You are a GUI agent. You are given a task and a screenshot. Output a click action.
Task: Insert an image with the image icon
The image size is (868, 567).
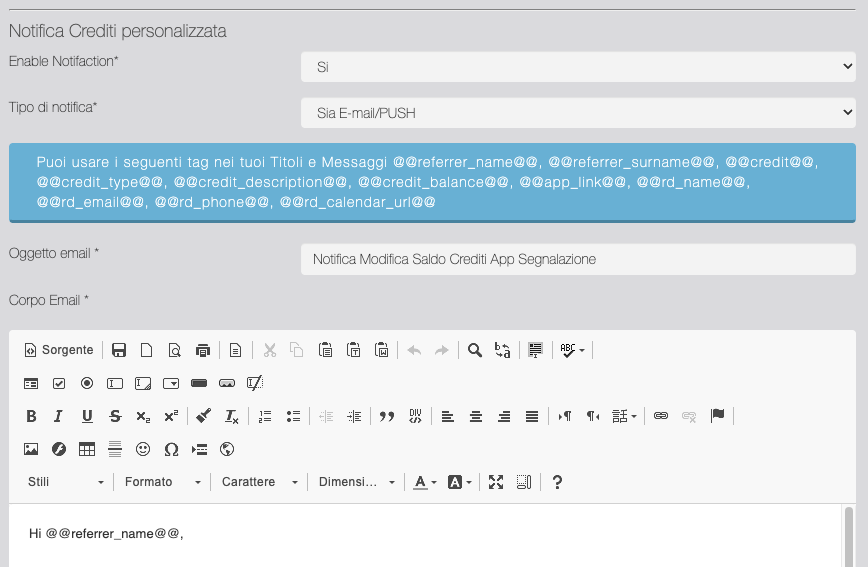click(x=31, y=449)
